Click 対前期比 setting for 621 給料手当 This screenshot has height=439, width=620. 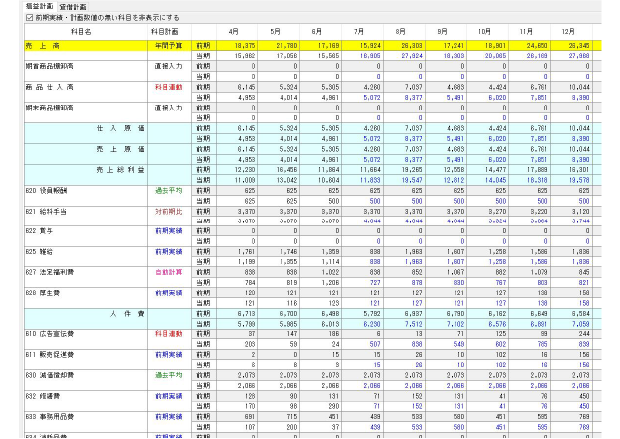[166, 212]
